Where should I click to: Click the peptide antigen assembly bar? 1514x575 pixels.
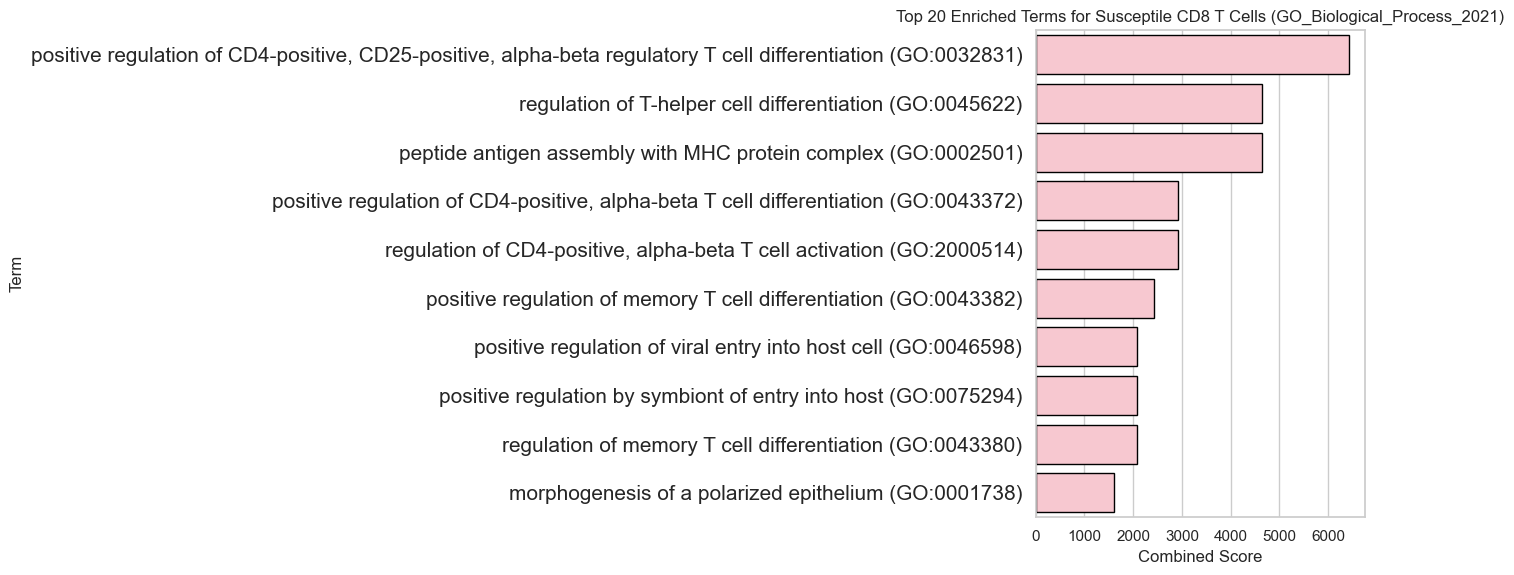click(1149, 153)
